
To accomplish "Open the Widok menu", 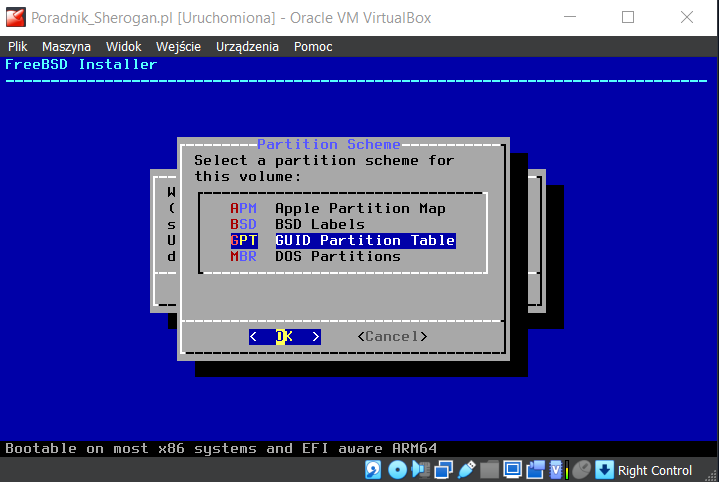I will coord(124,46).
